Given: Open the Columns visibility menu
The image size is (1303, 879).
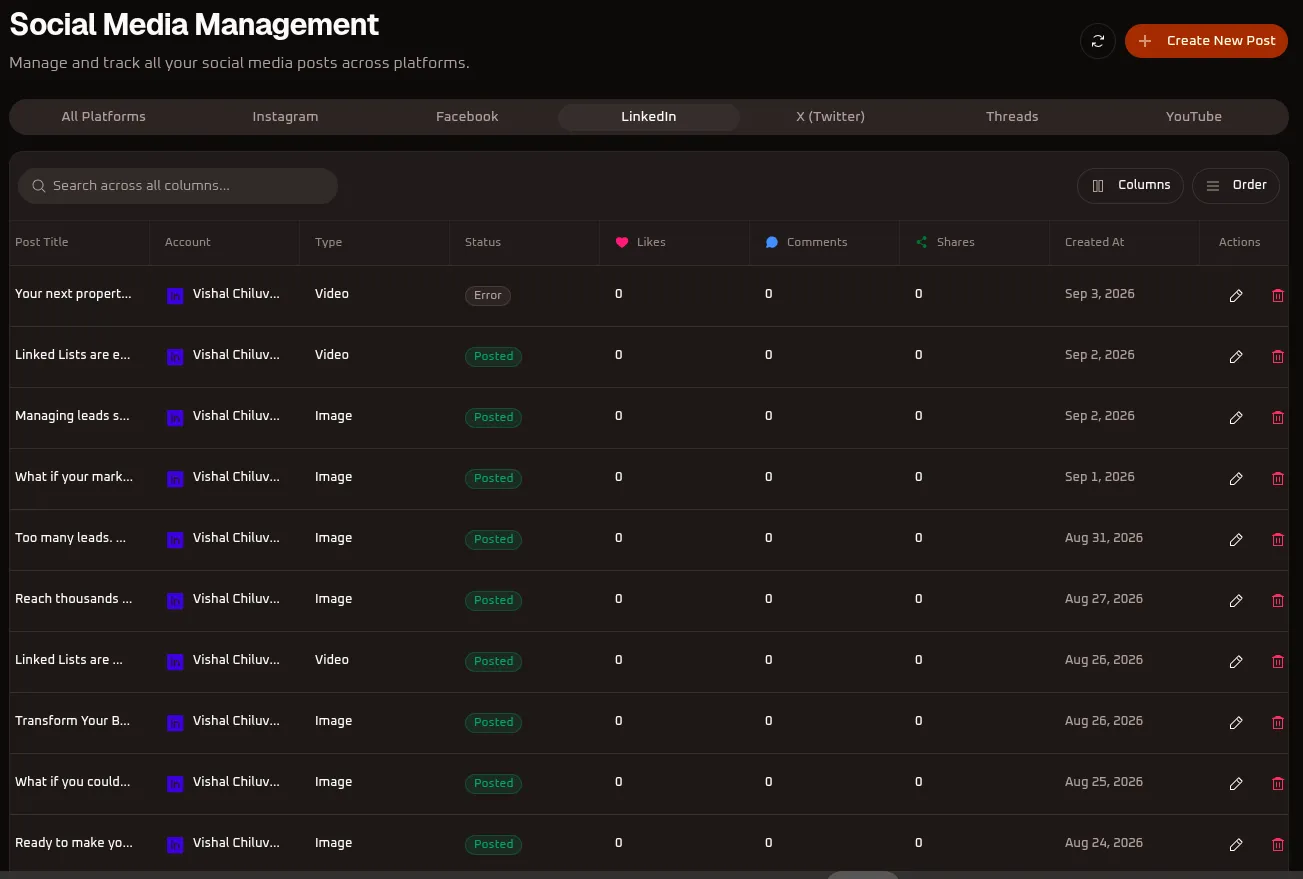Looking at the screenshot, I should [1130, 185].
